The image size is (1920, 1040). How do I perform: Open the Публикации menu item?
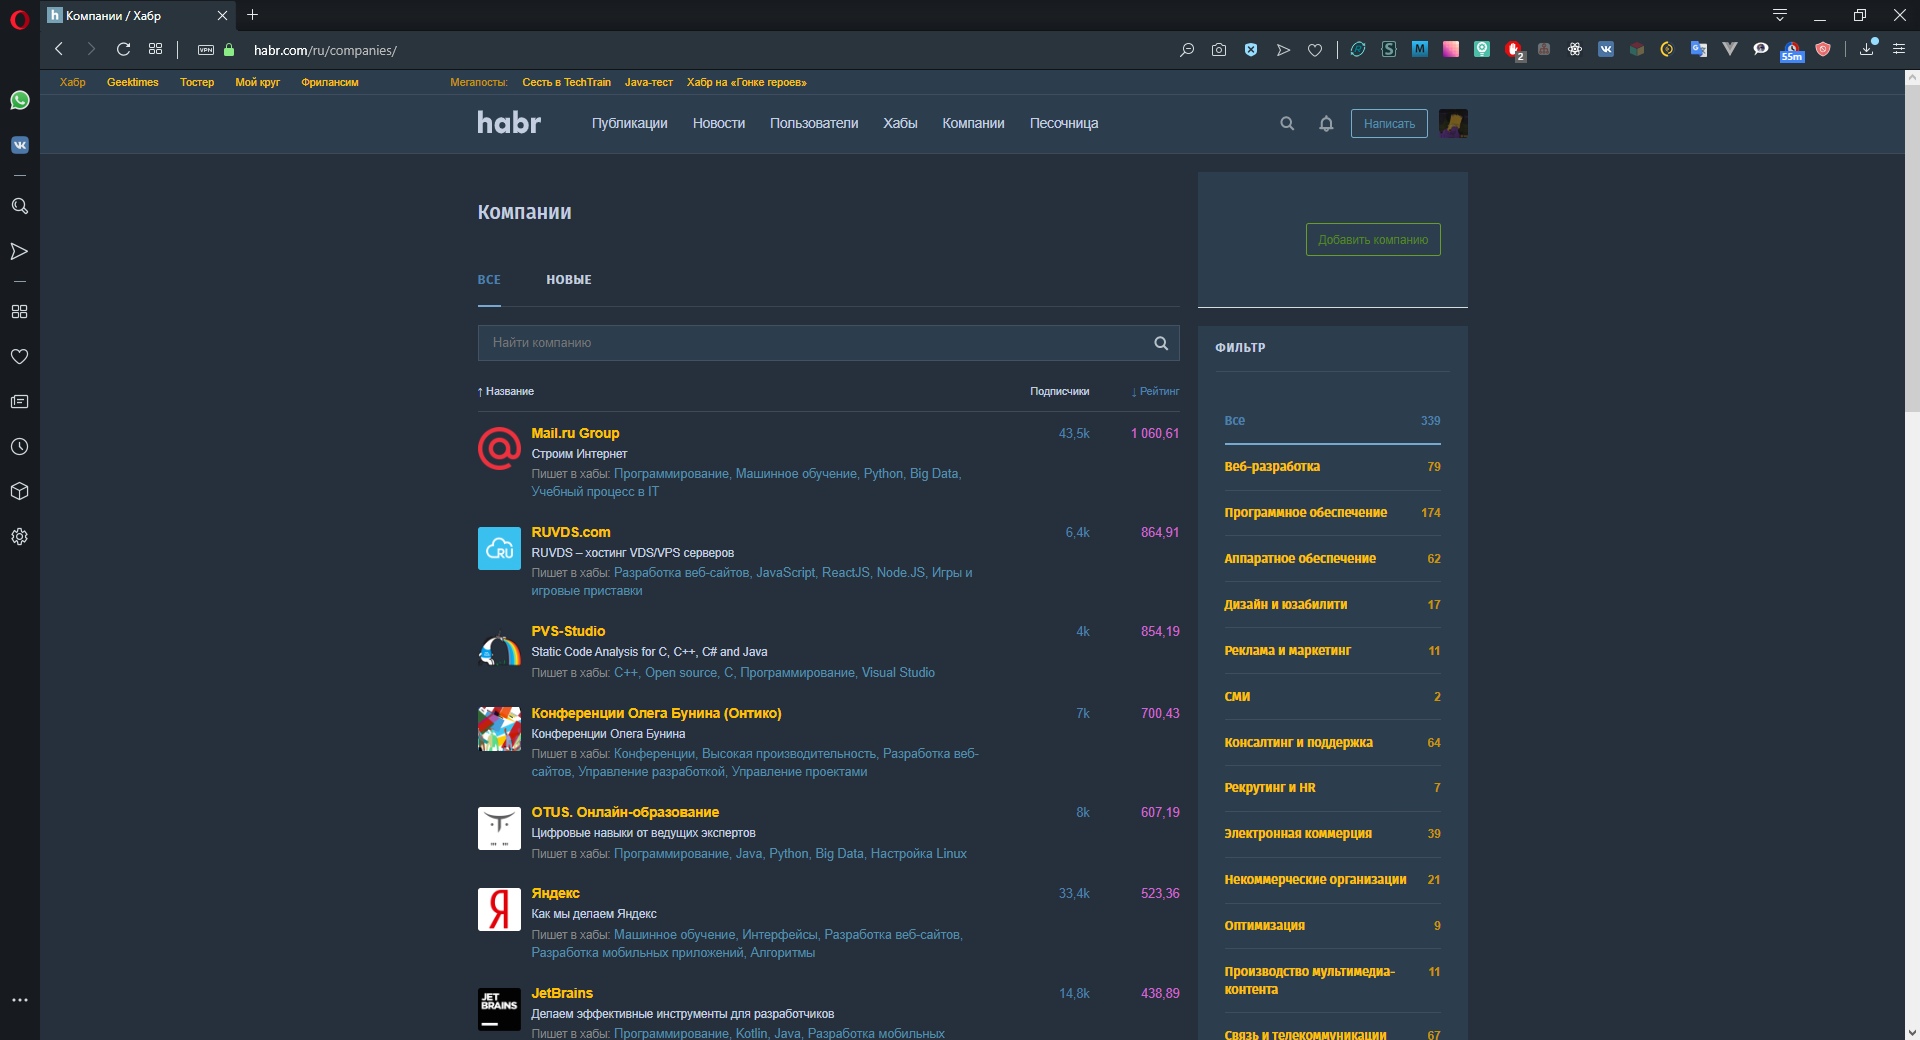coord(630,123)
